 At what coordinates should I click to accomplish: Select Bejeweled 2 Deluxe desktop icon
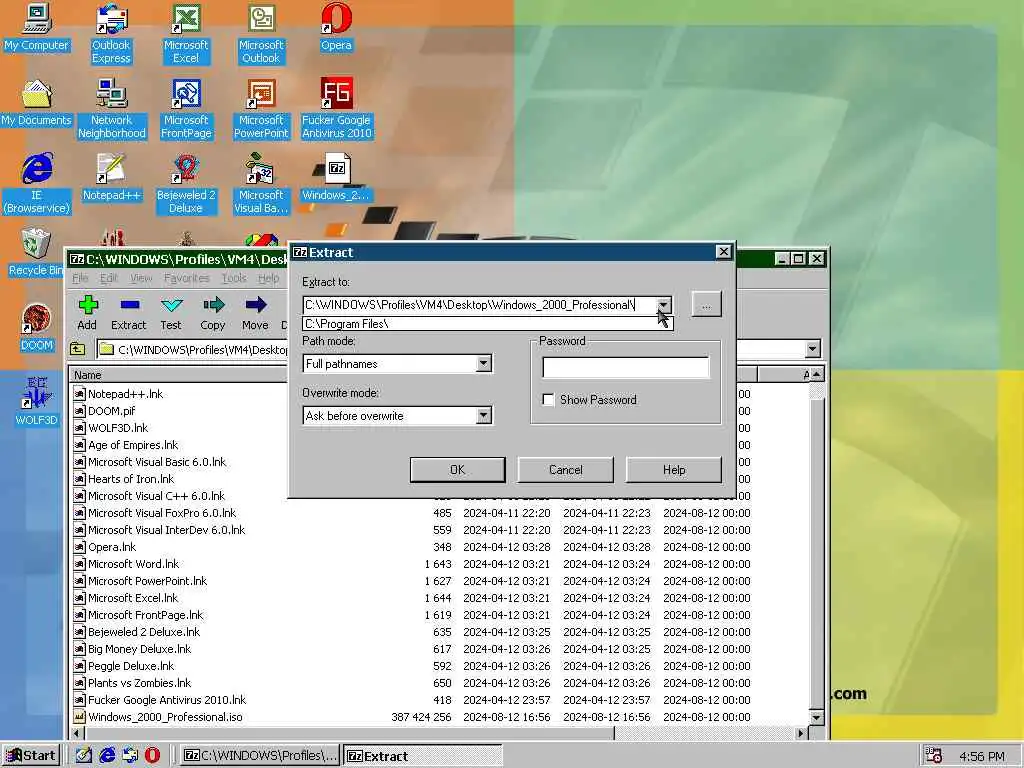pyautogui.click(x=186, y=184)
